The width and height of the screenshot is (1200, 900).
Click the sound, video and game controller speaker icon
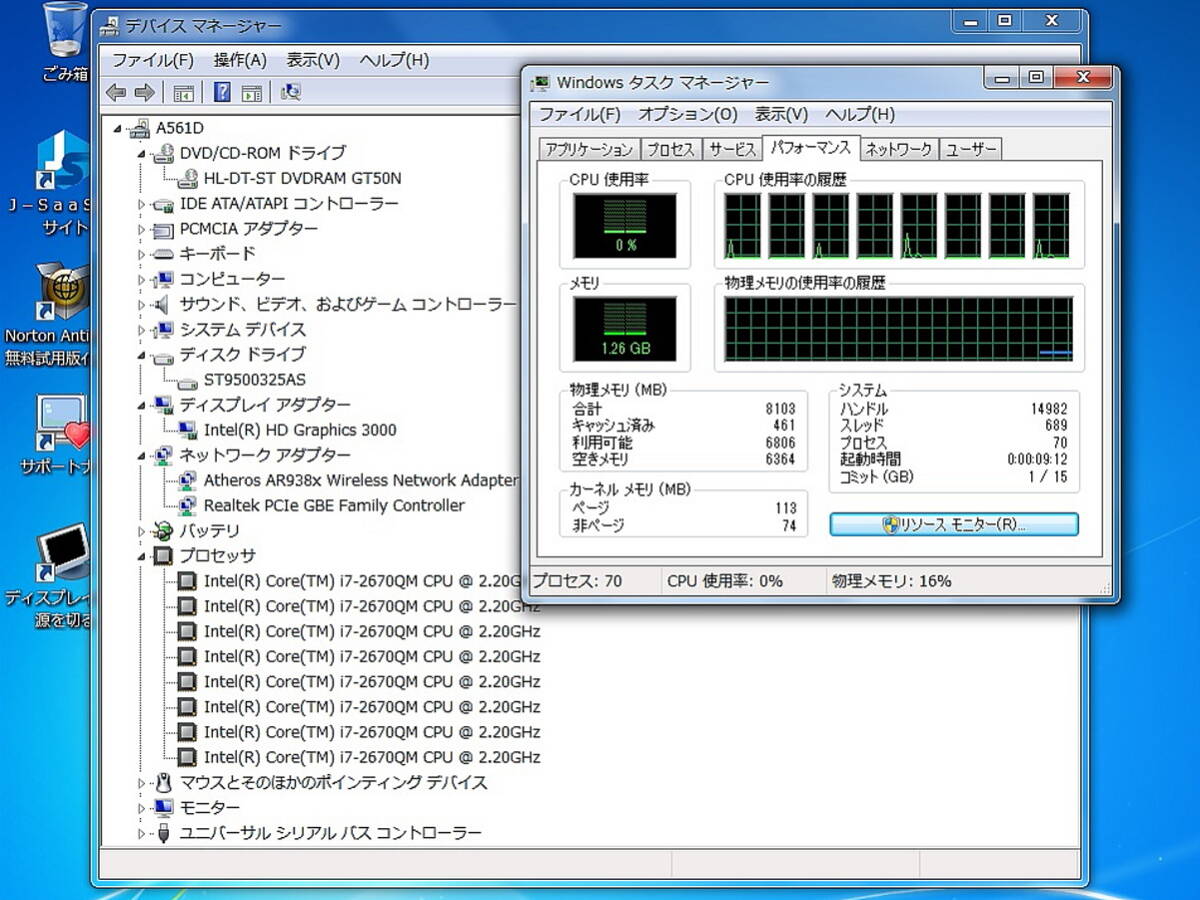tap(163, 304)
